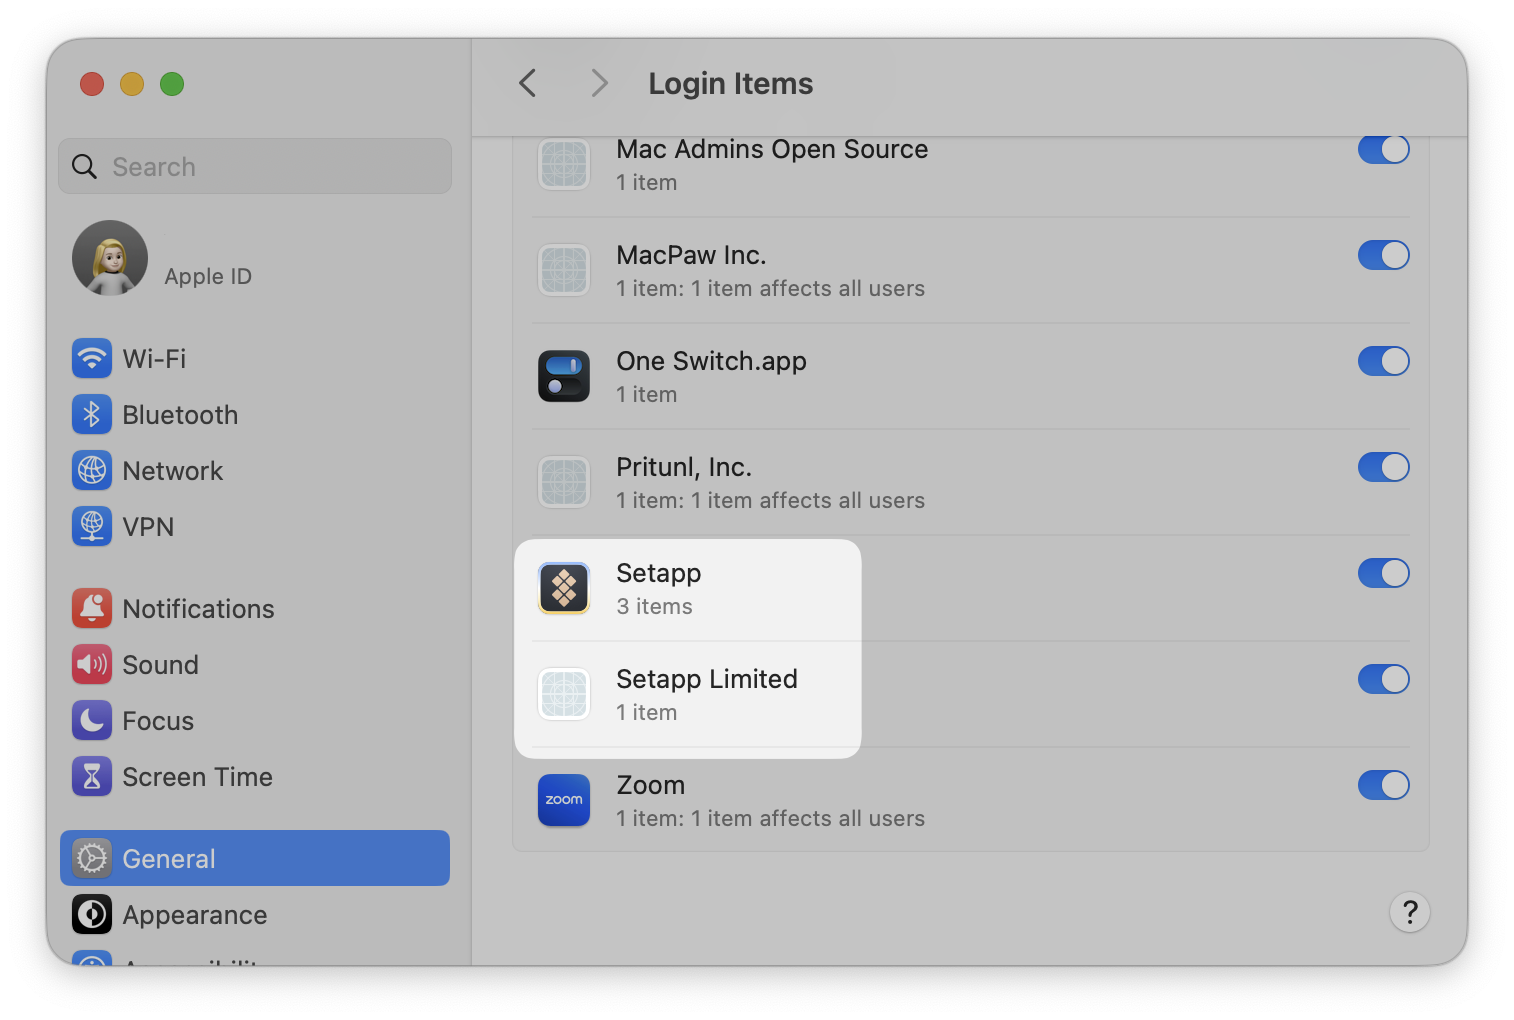Open the Wi-Fi settings icon
Screen dimensions: 1514x1020
click(x=91, y=358)
